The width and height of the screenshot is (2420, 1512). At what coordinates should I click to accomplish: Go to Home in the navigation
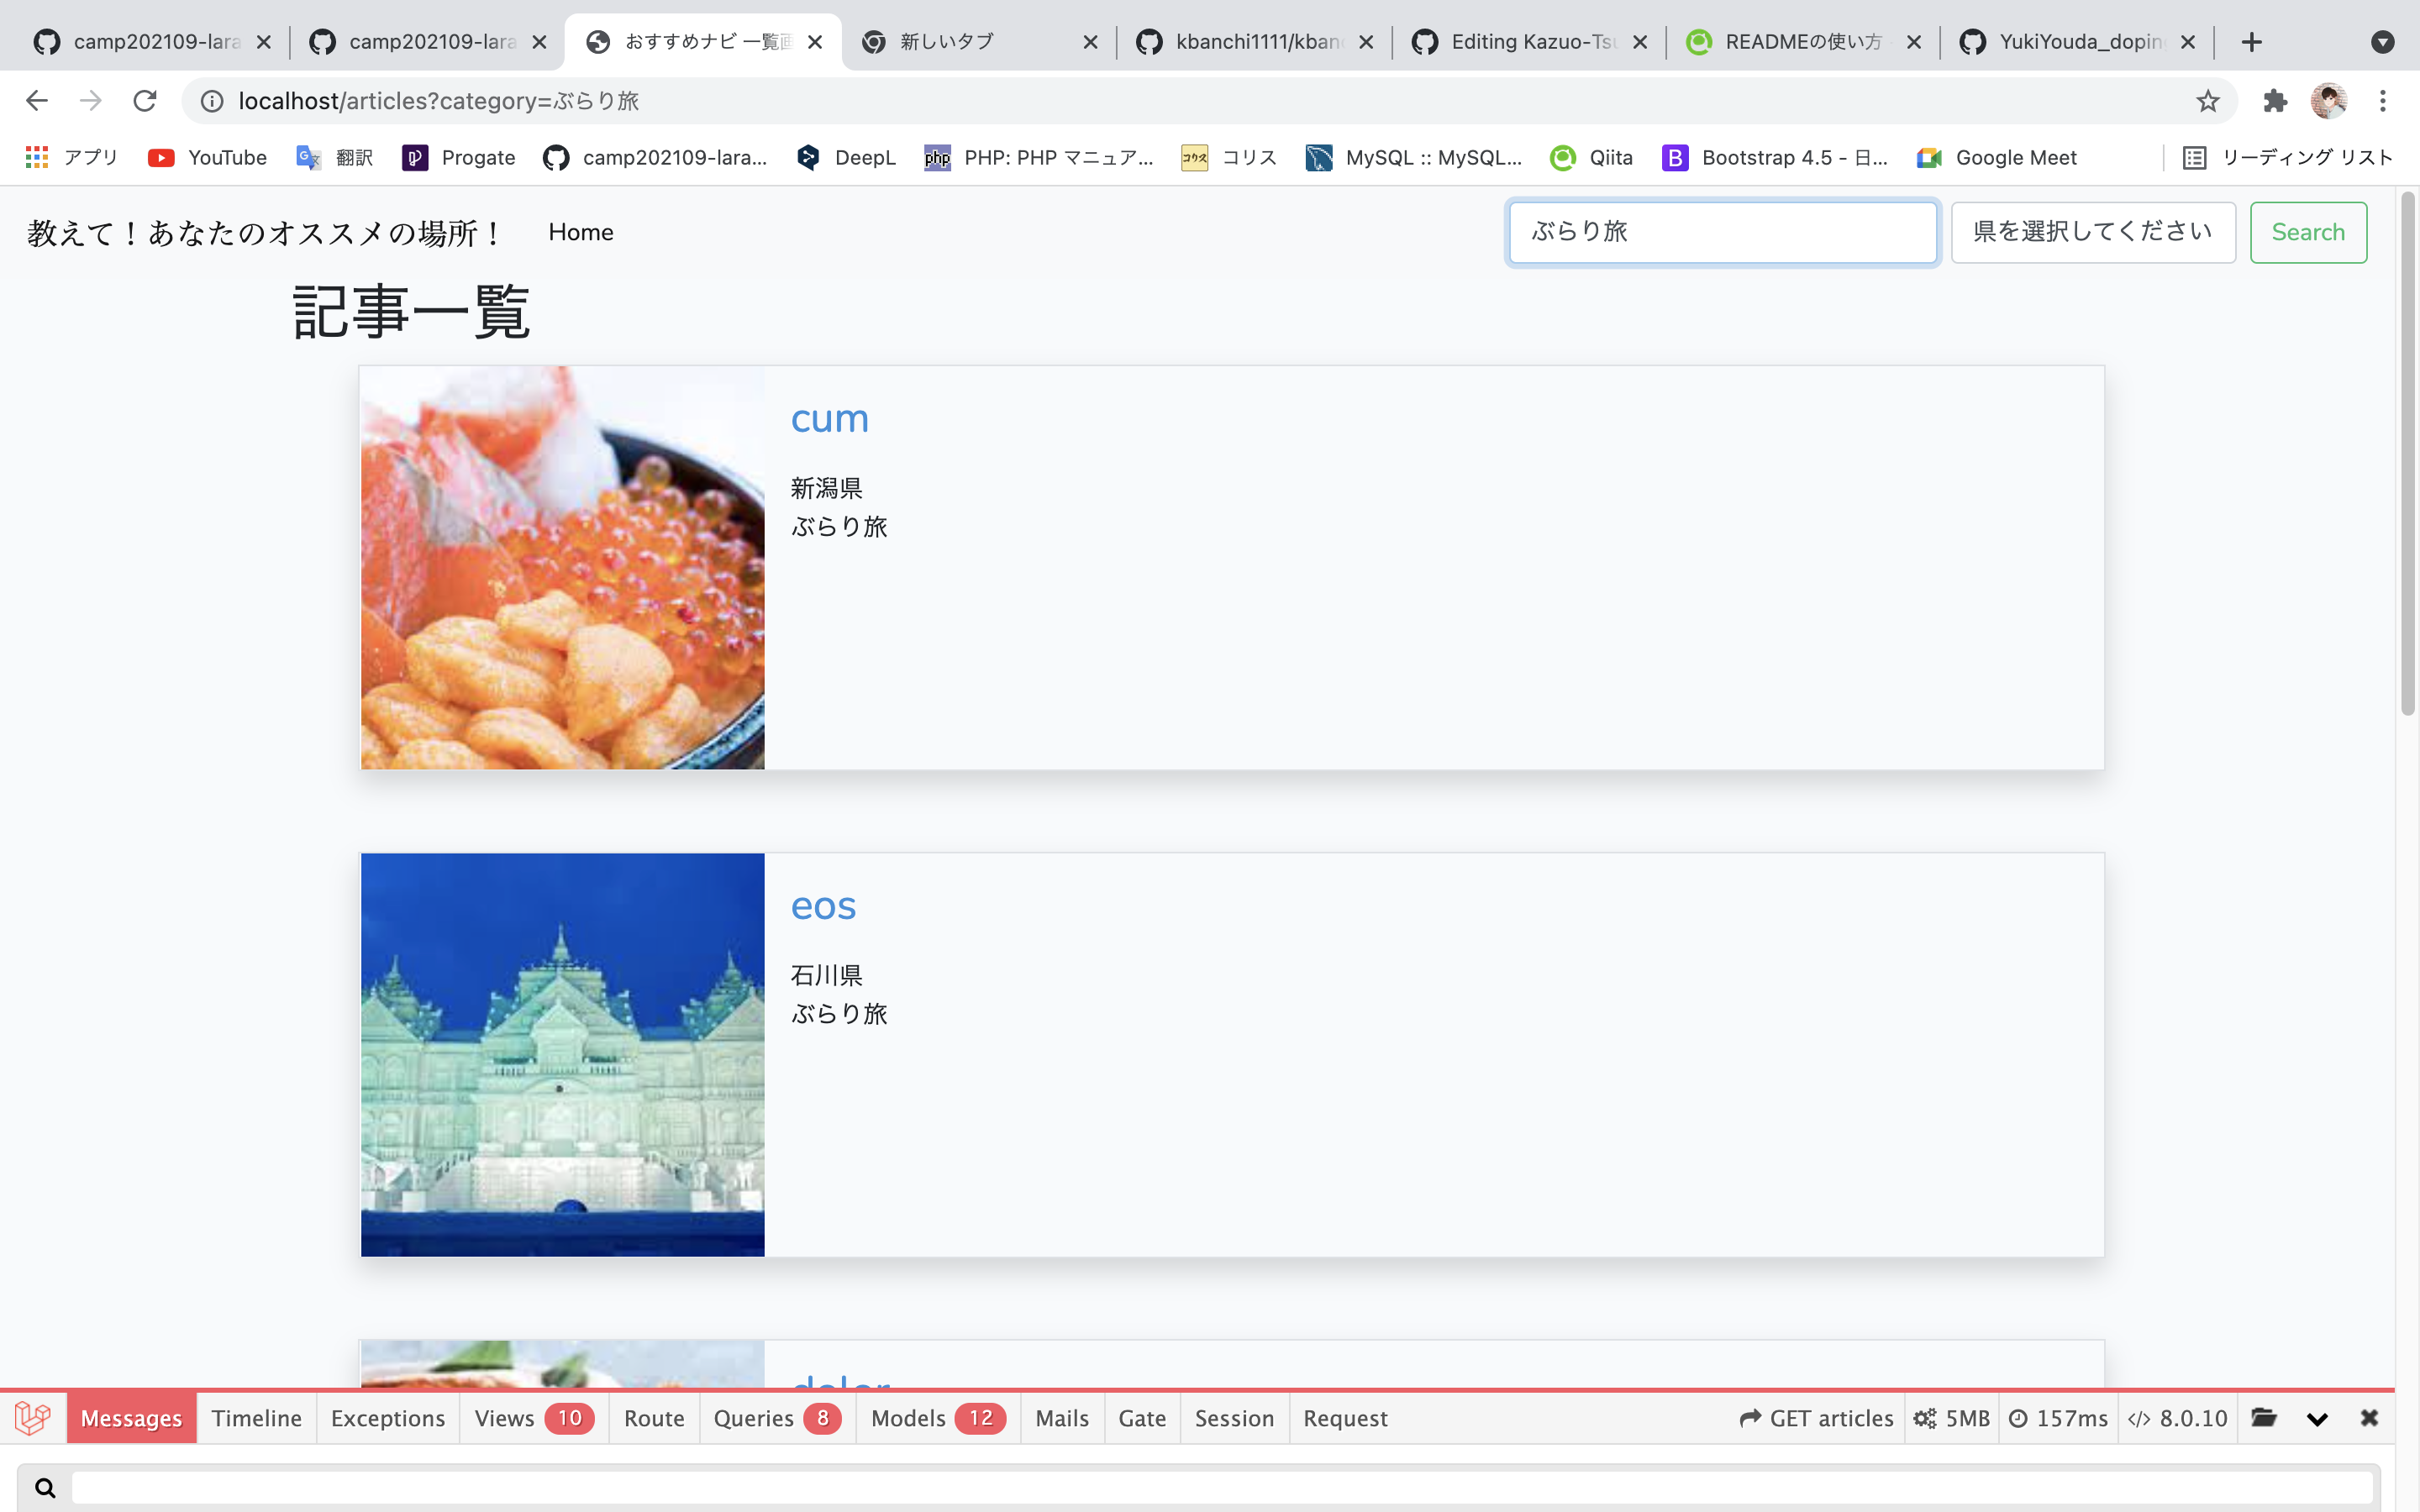pos(581,232)
